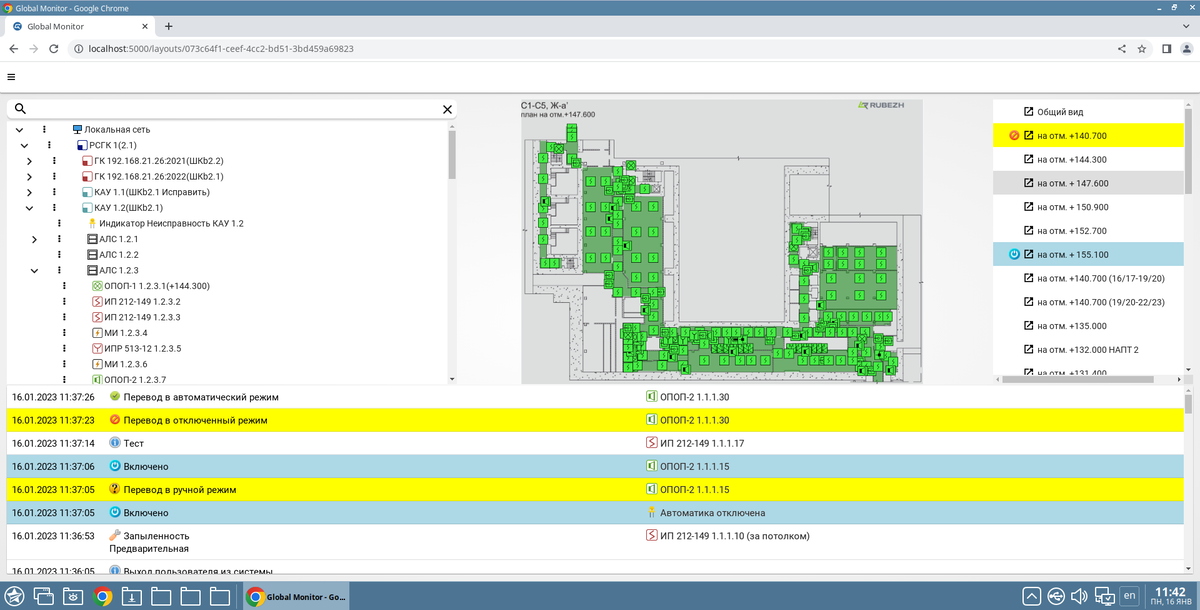Click the МИ 1.2.3.6 lightning module icon
Screen dimensions: 1200x610
click(x=97, y=364)
